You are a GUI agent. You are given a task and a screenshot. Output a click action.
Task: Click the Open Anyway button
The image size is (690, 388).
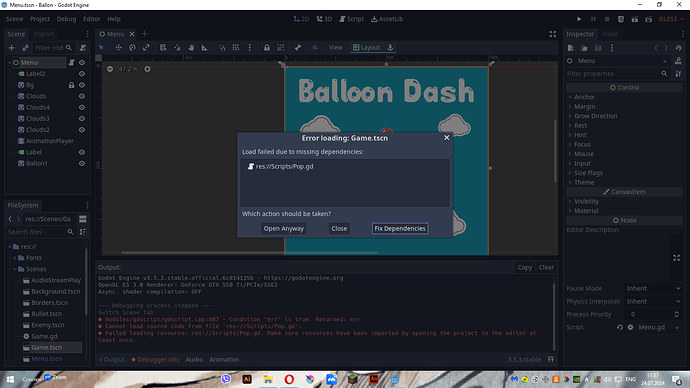pyautogui.click(x=283, y=228)
